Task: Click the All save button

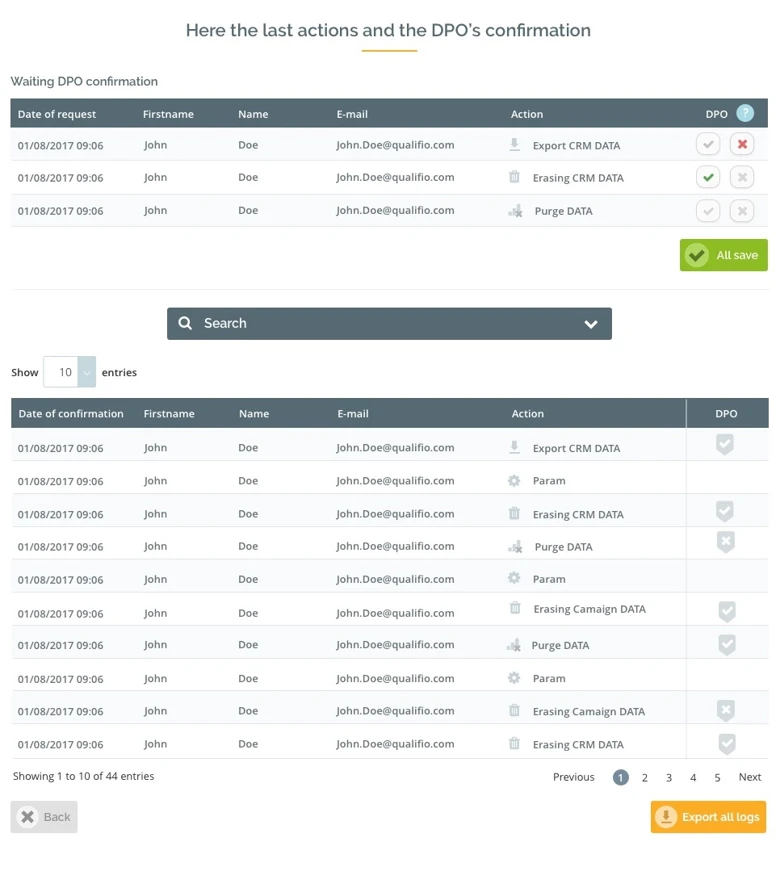Action: [724, 255]
